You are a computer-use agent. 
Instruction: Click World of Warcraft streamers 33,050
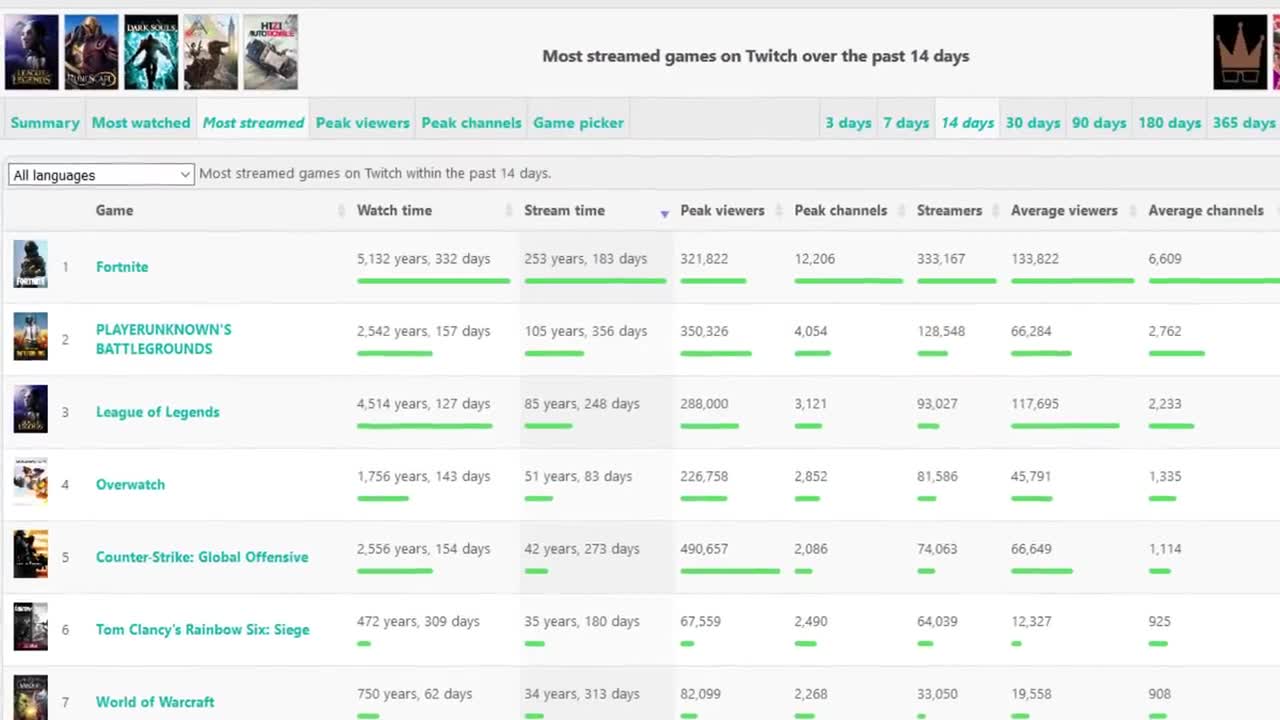(x=937, y=694)
